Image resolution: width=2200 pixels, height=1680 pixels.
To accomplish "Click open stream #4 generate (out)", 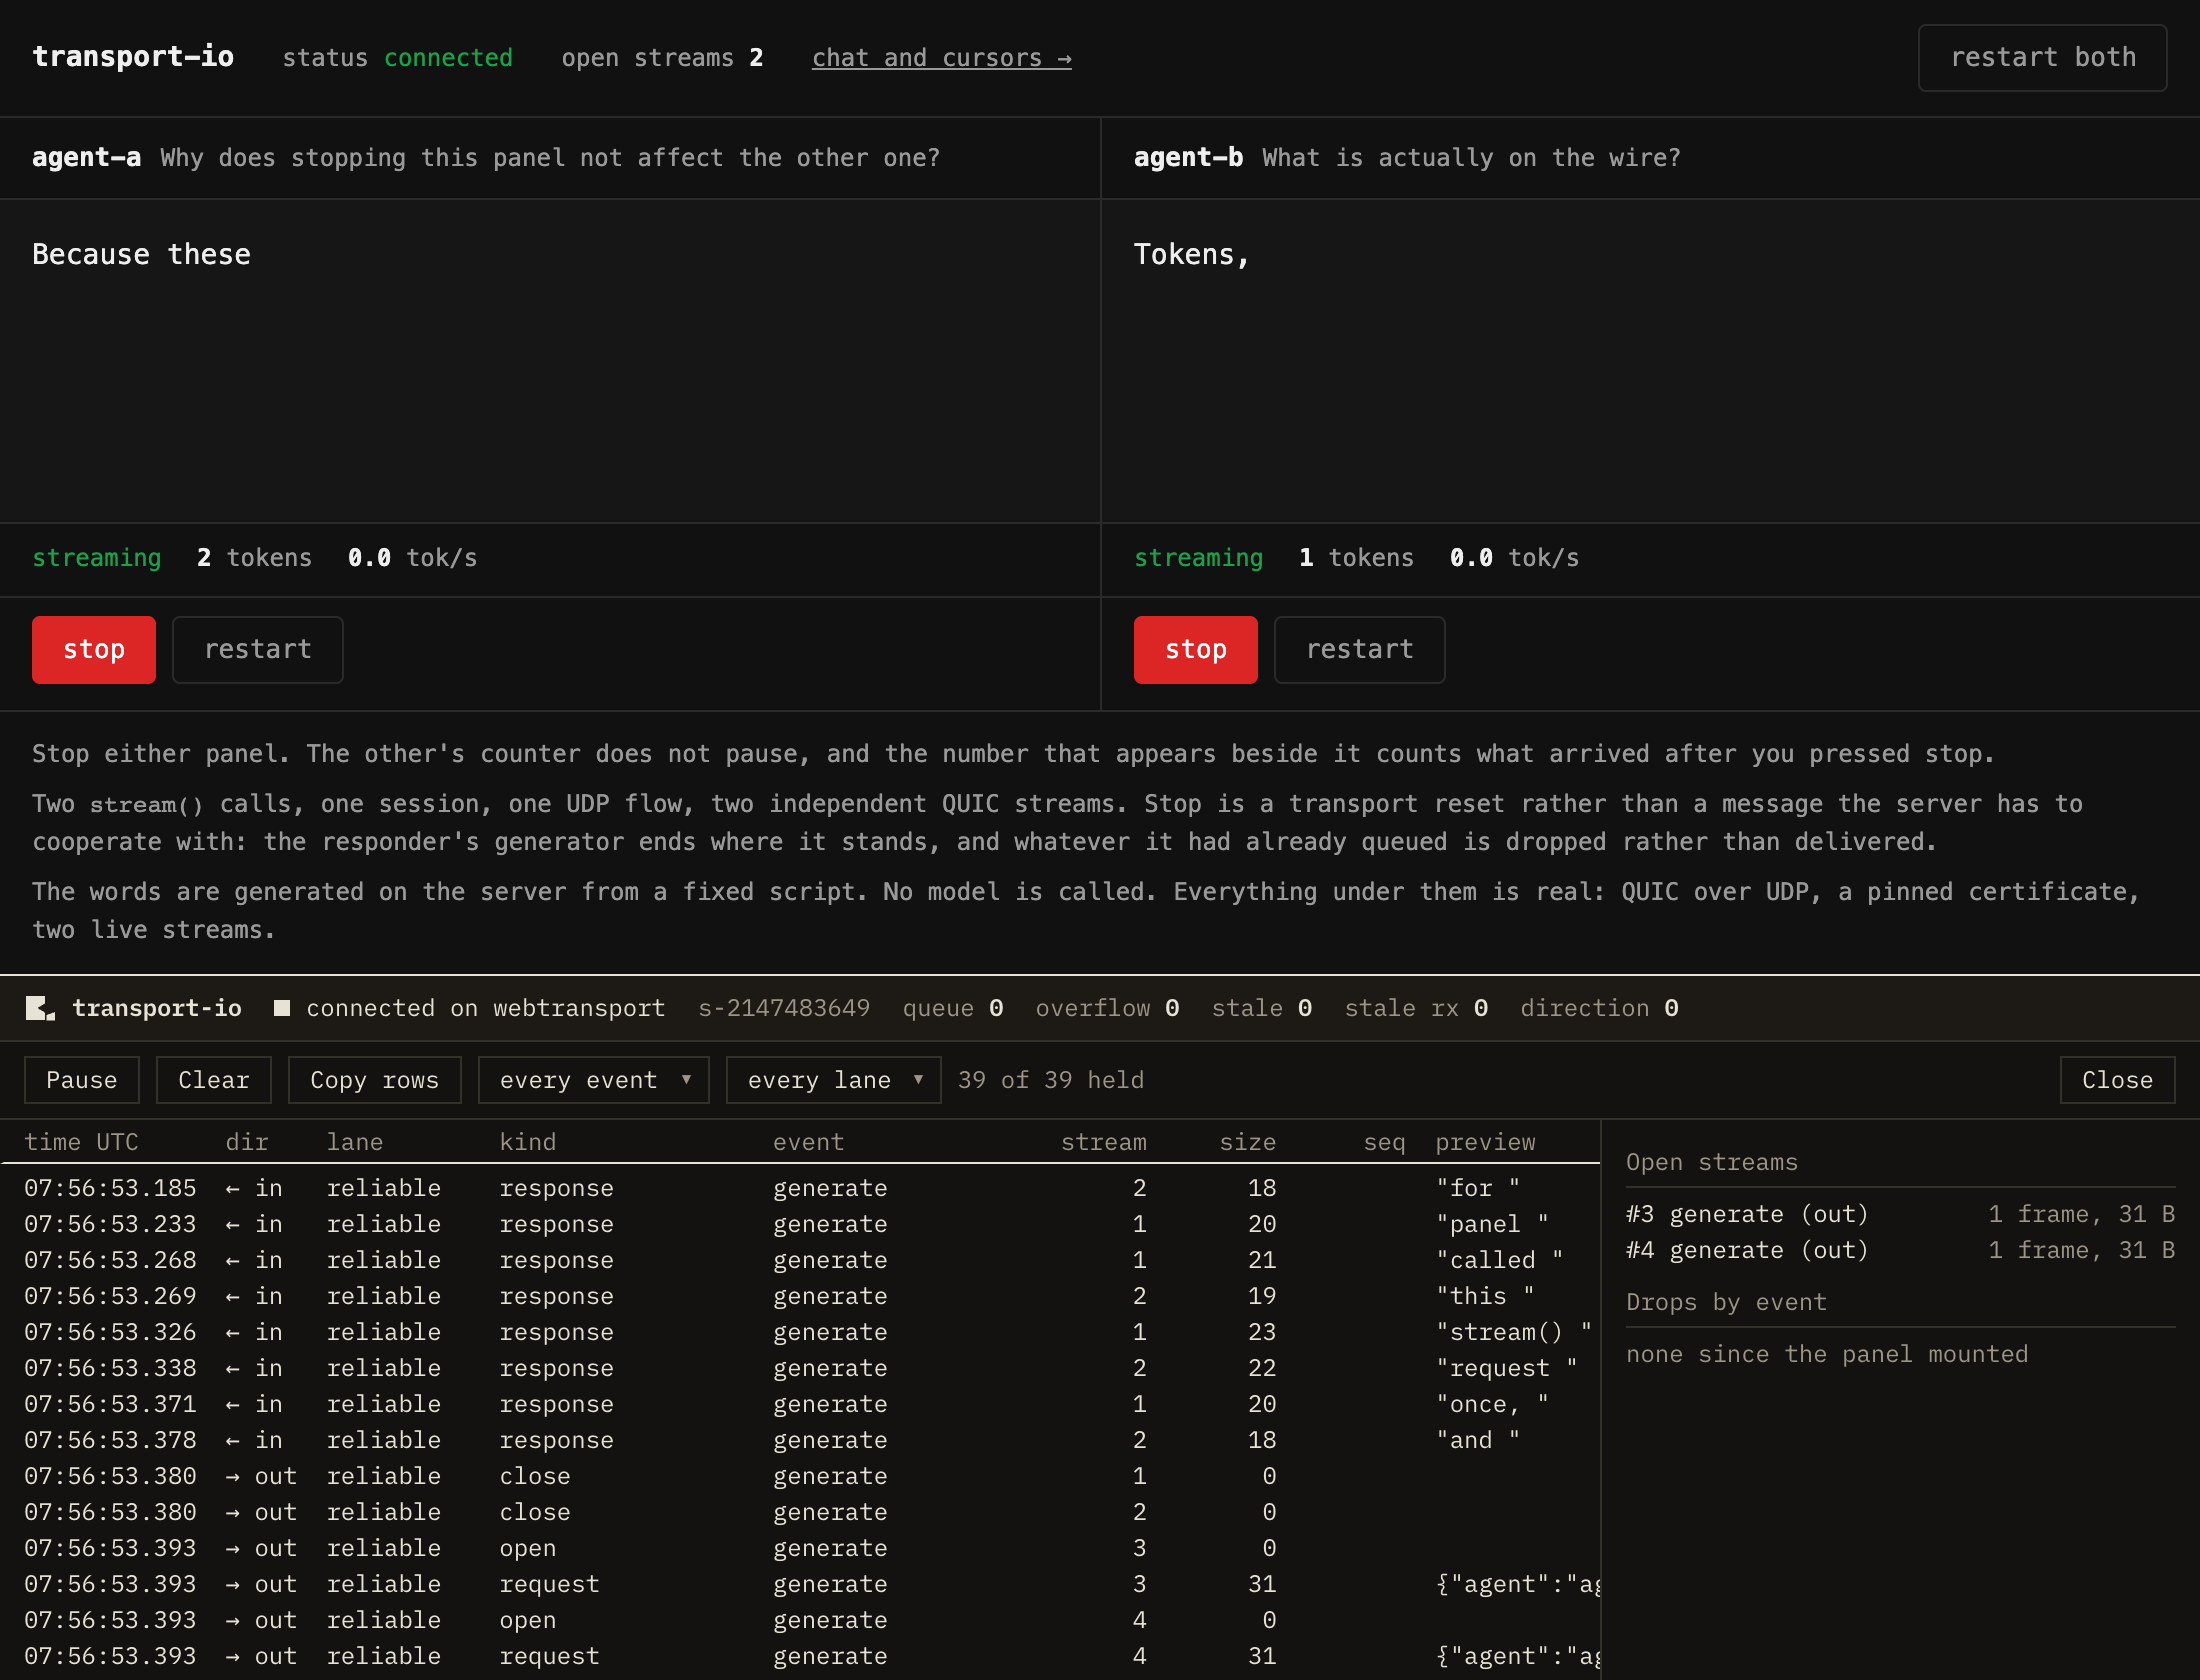I will pos(1900,1250).
